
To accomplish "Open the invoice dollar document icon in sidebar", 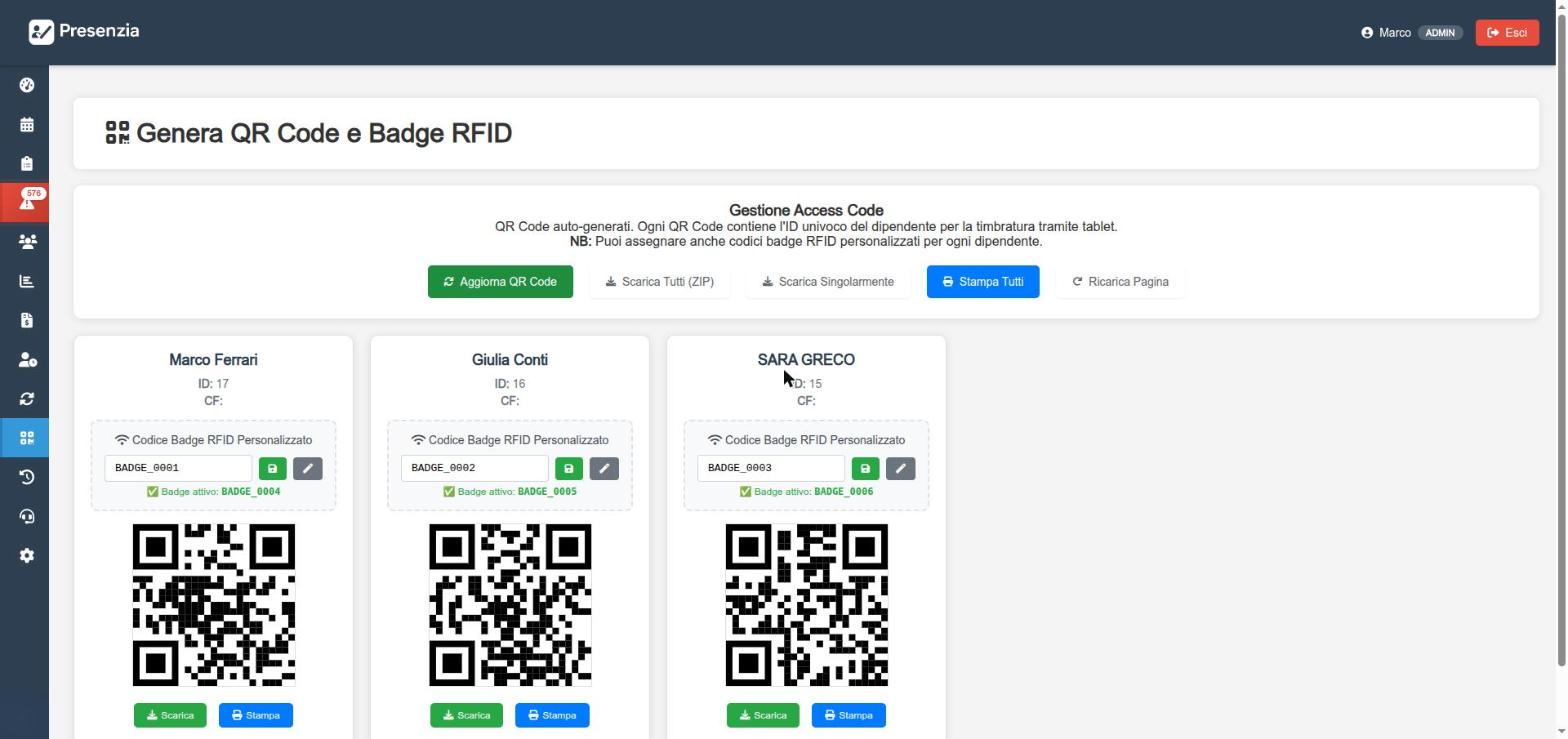I will click(x=27, y=320).
